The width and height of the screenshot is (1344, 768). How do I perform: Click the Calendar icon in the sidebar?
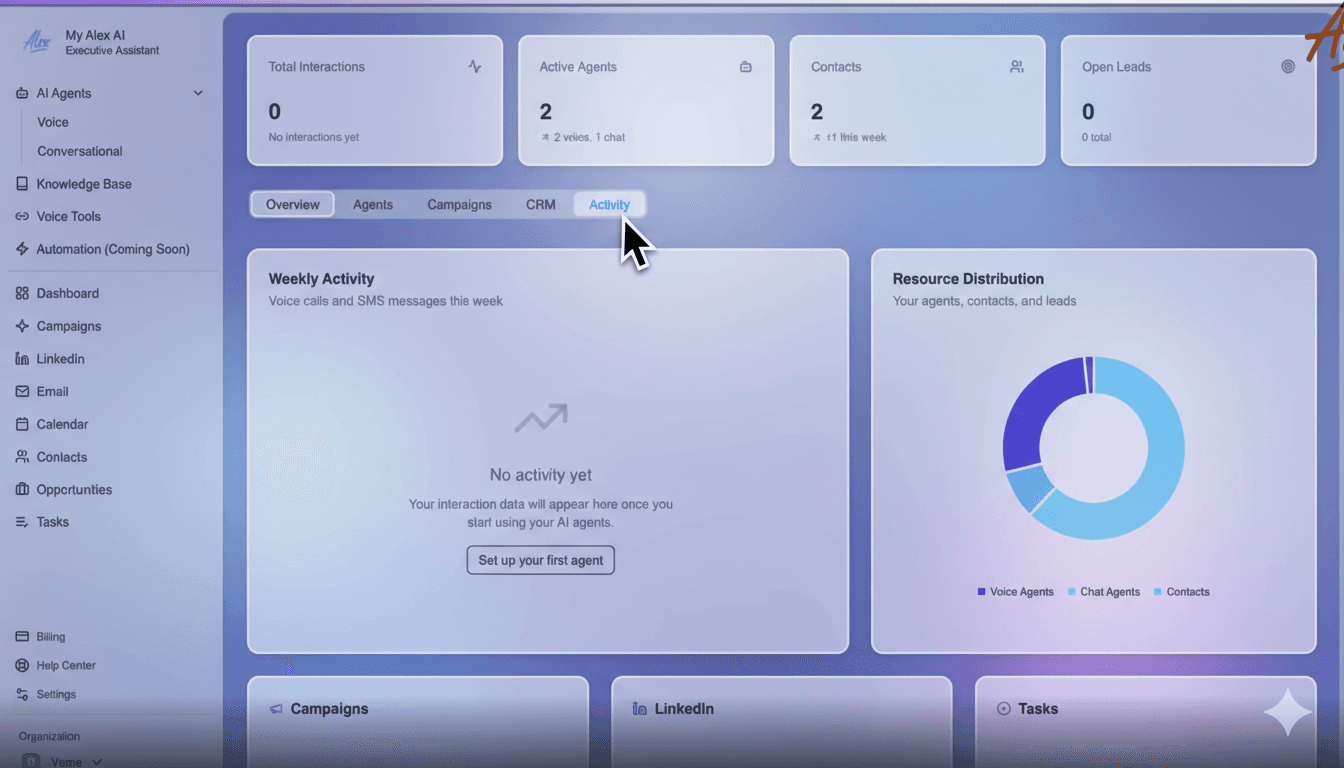(22, 424)
